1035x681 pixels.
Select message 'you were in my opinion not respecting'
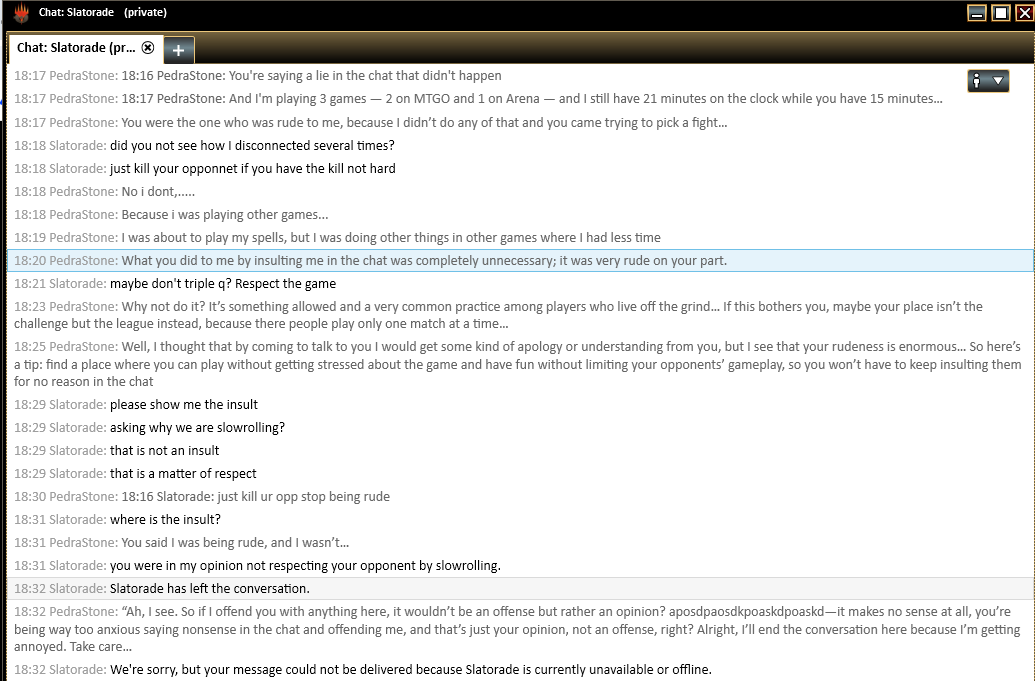(x=520, y=566)
